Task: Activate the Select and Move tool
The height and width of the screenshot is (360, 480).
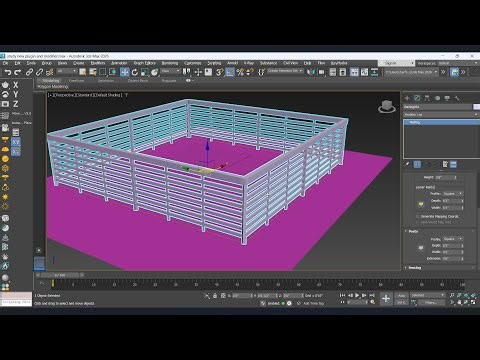Action: [124, 72]
